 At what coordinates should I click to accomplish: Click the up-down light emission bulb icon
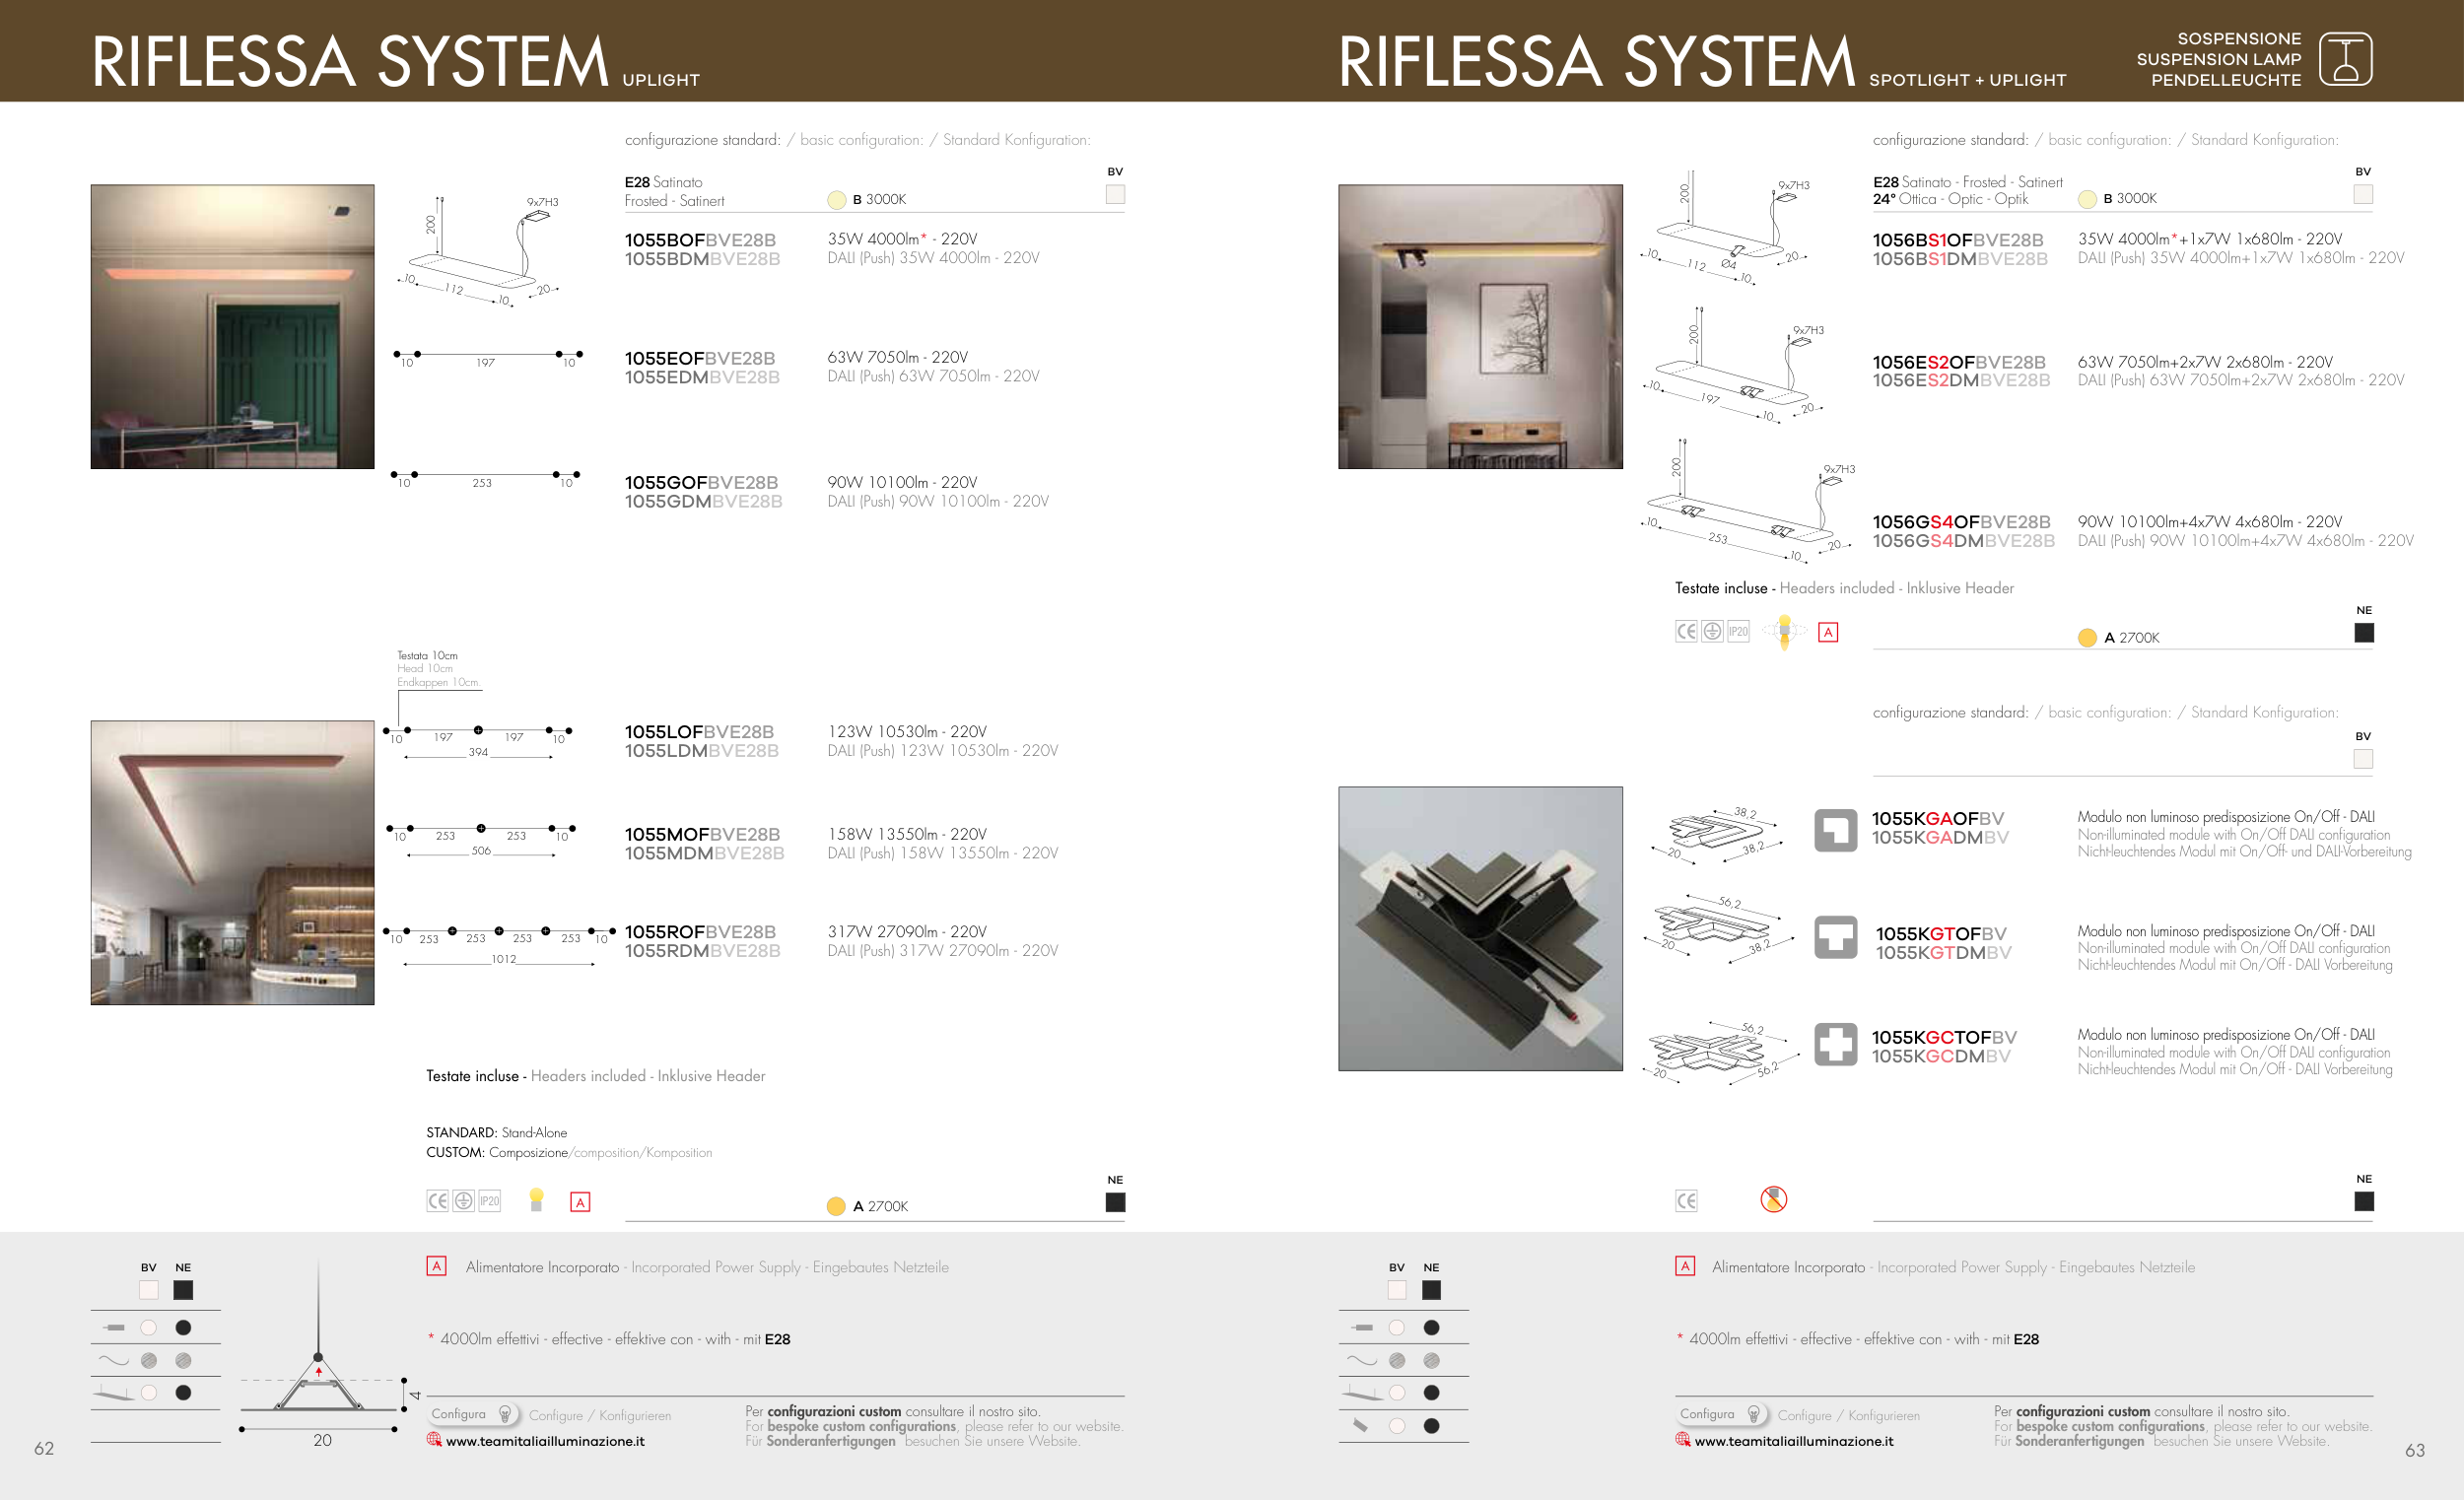pos(1784,632)
